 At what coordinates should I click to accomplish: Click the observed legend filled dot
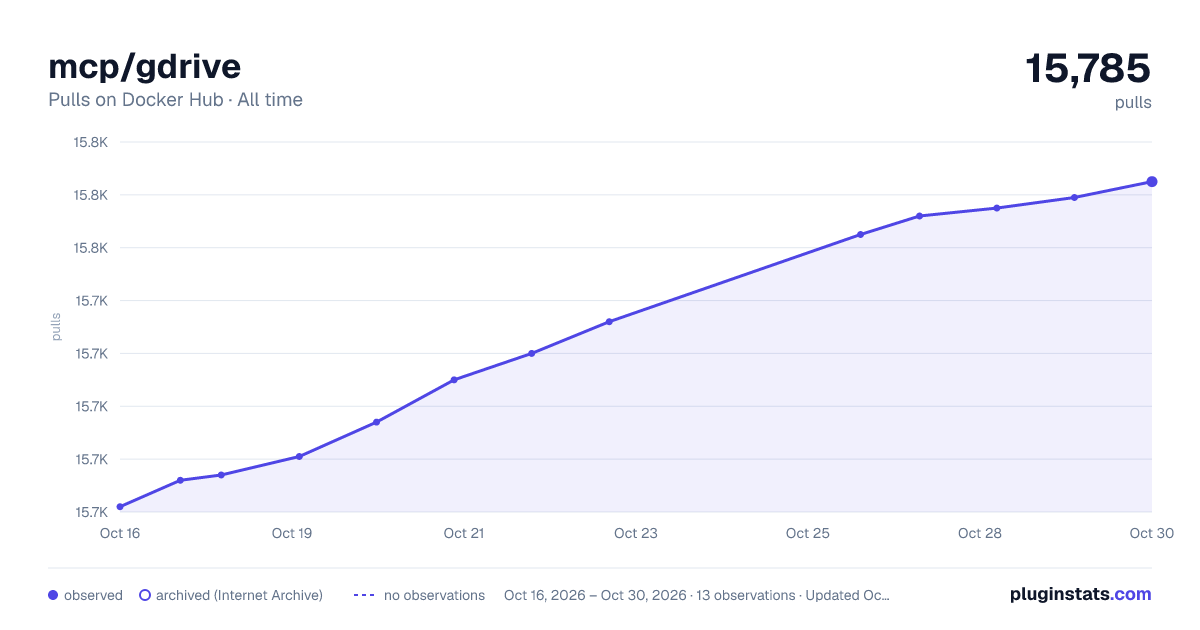[53, 595]
